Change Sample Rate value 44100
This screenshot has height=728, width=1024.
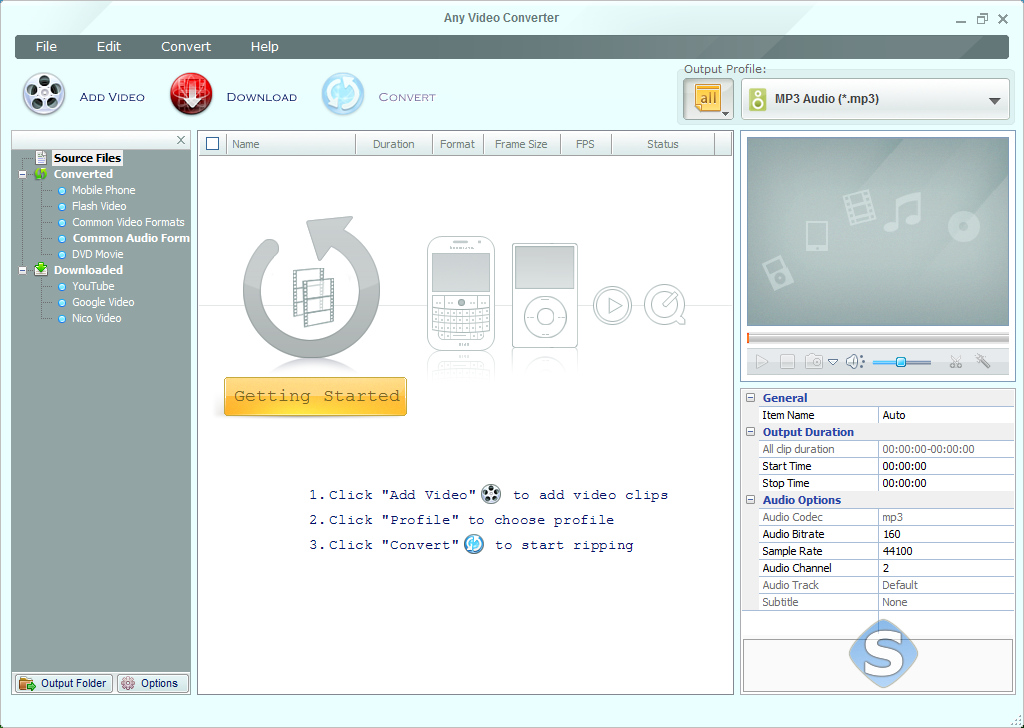tap(946, 551)
